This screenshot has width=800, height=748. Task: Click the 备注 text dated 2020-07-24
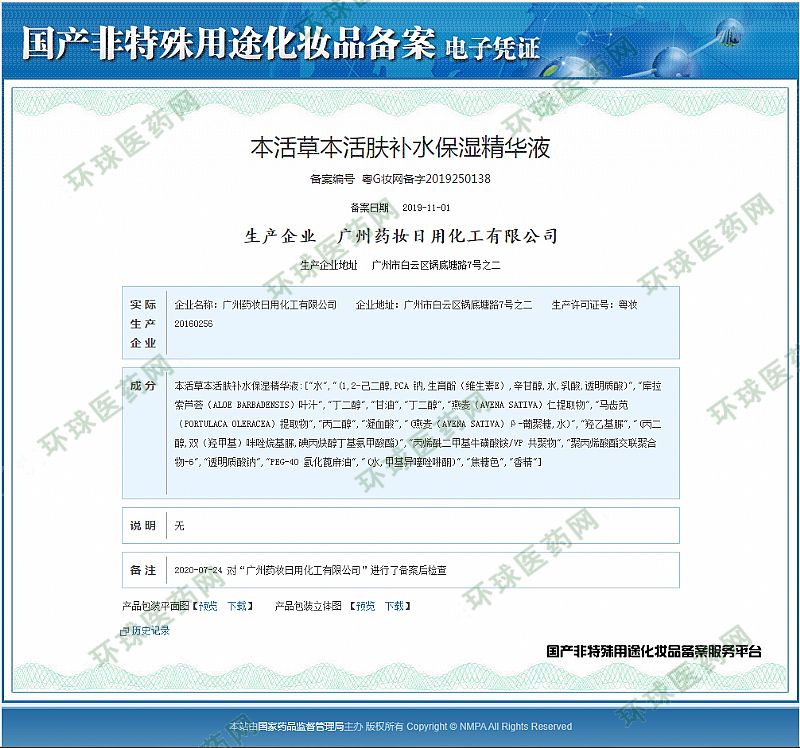pyautogui.click(x=310, y=570)
